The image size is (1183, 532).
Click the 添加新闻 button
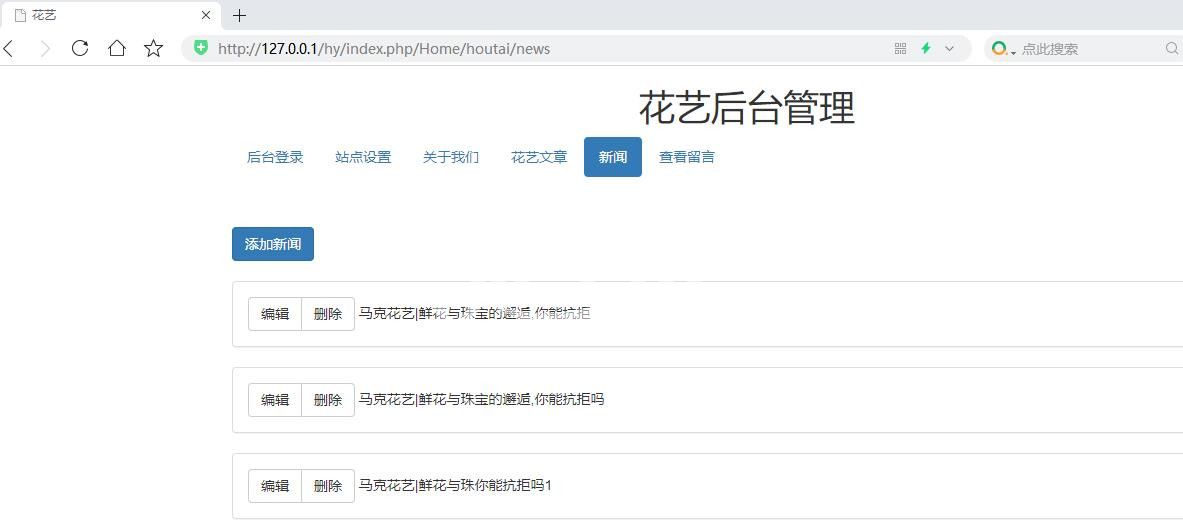click(x=273, y=244)
